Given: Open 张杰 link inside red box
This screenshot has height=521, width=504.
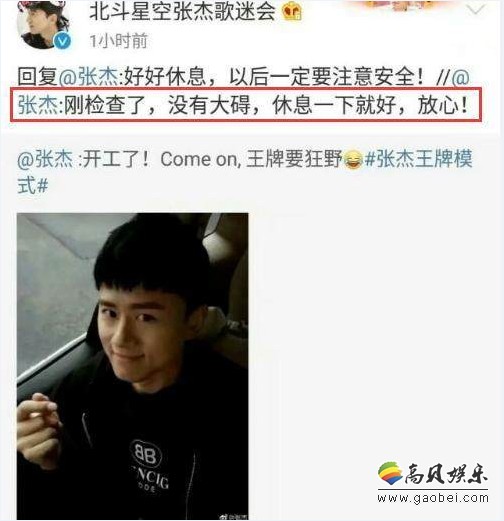Looking at the screenshot, I should click(37, 105).
